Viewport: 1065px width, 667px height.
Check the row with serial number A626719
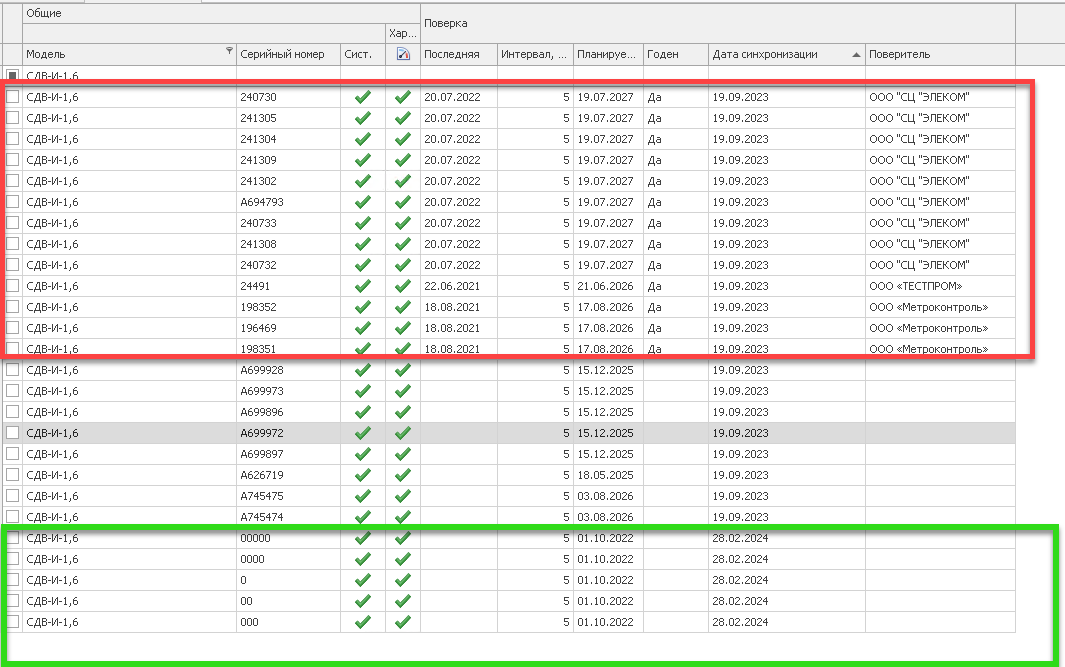click(13, 475)
